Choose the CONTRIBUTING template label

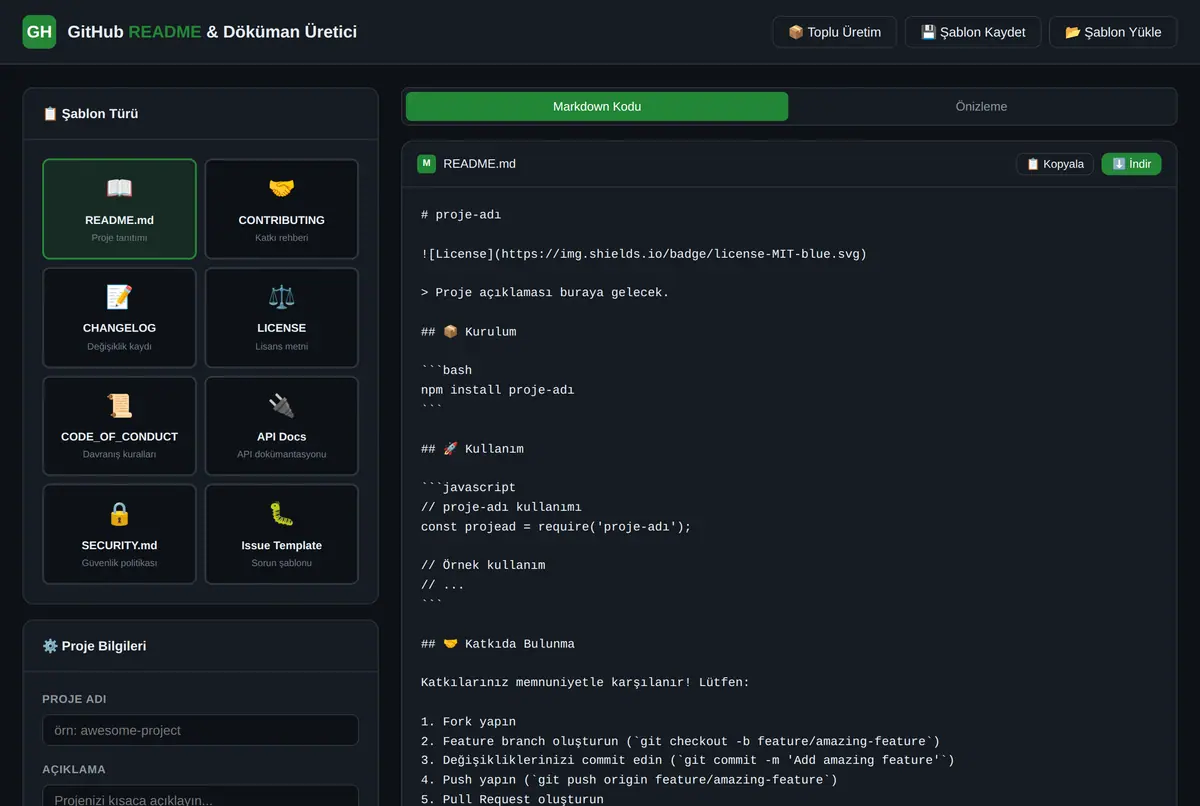pos(281,220)
